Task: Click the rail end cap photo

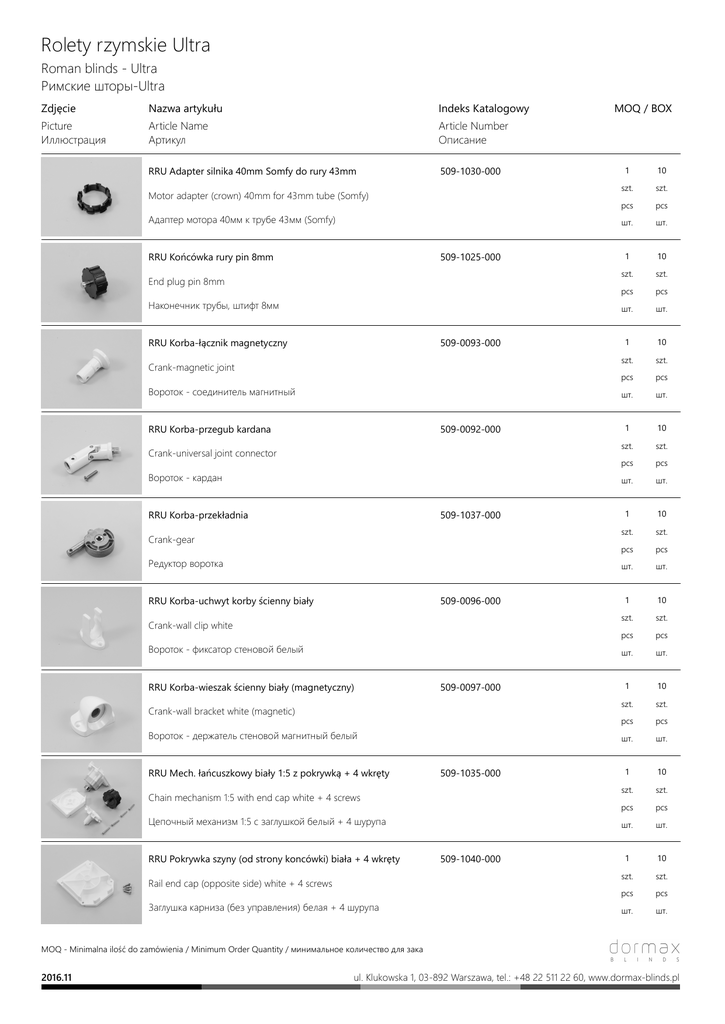Action: coord(91,884)
